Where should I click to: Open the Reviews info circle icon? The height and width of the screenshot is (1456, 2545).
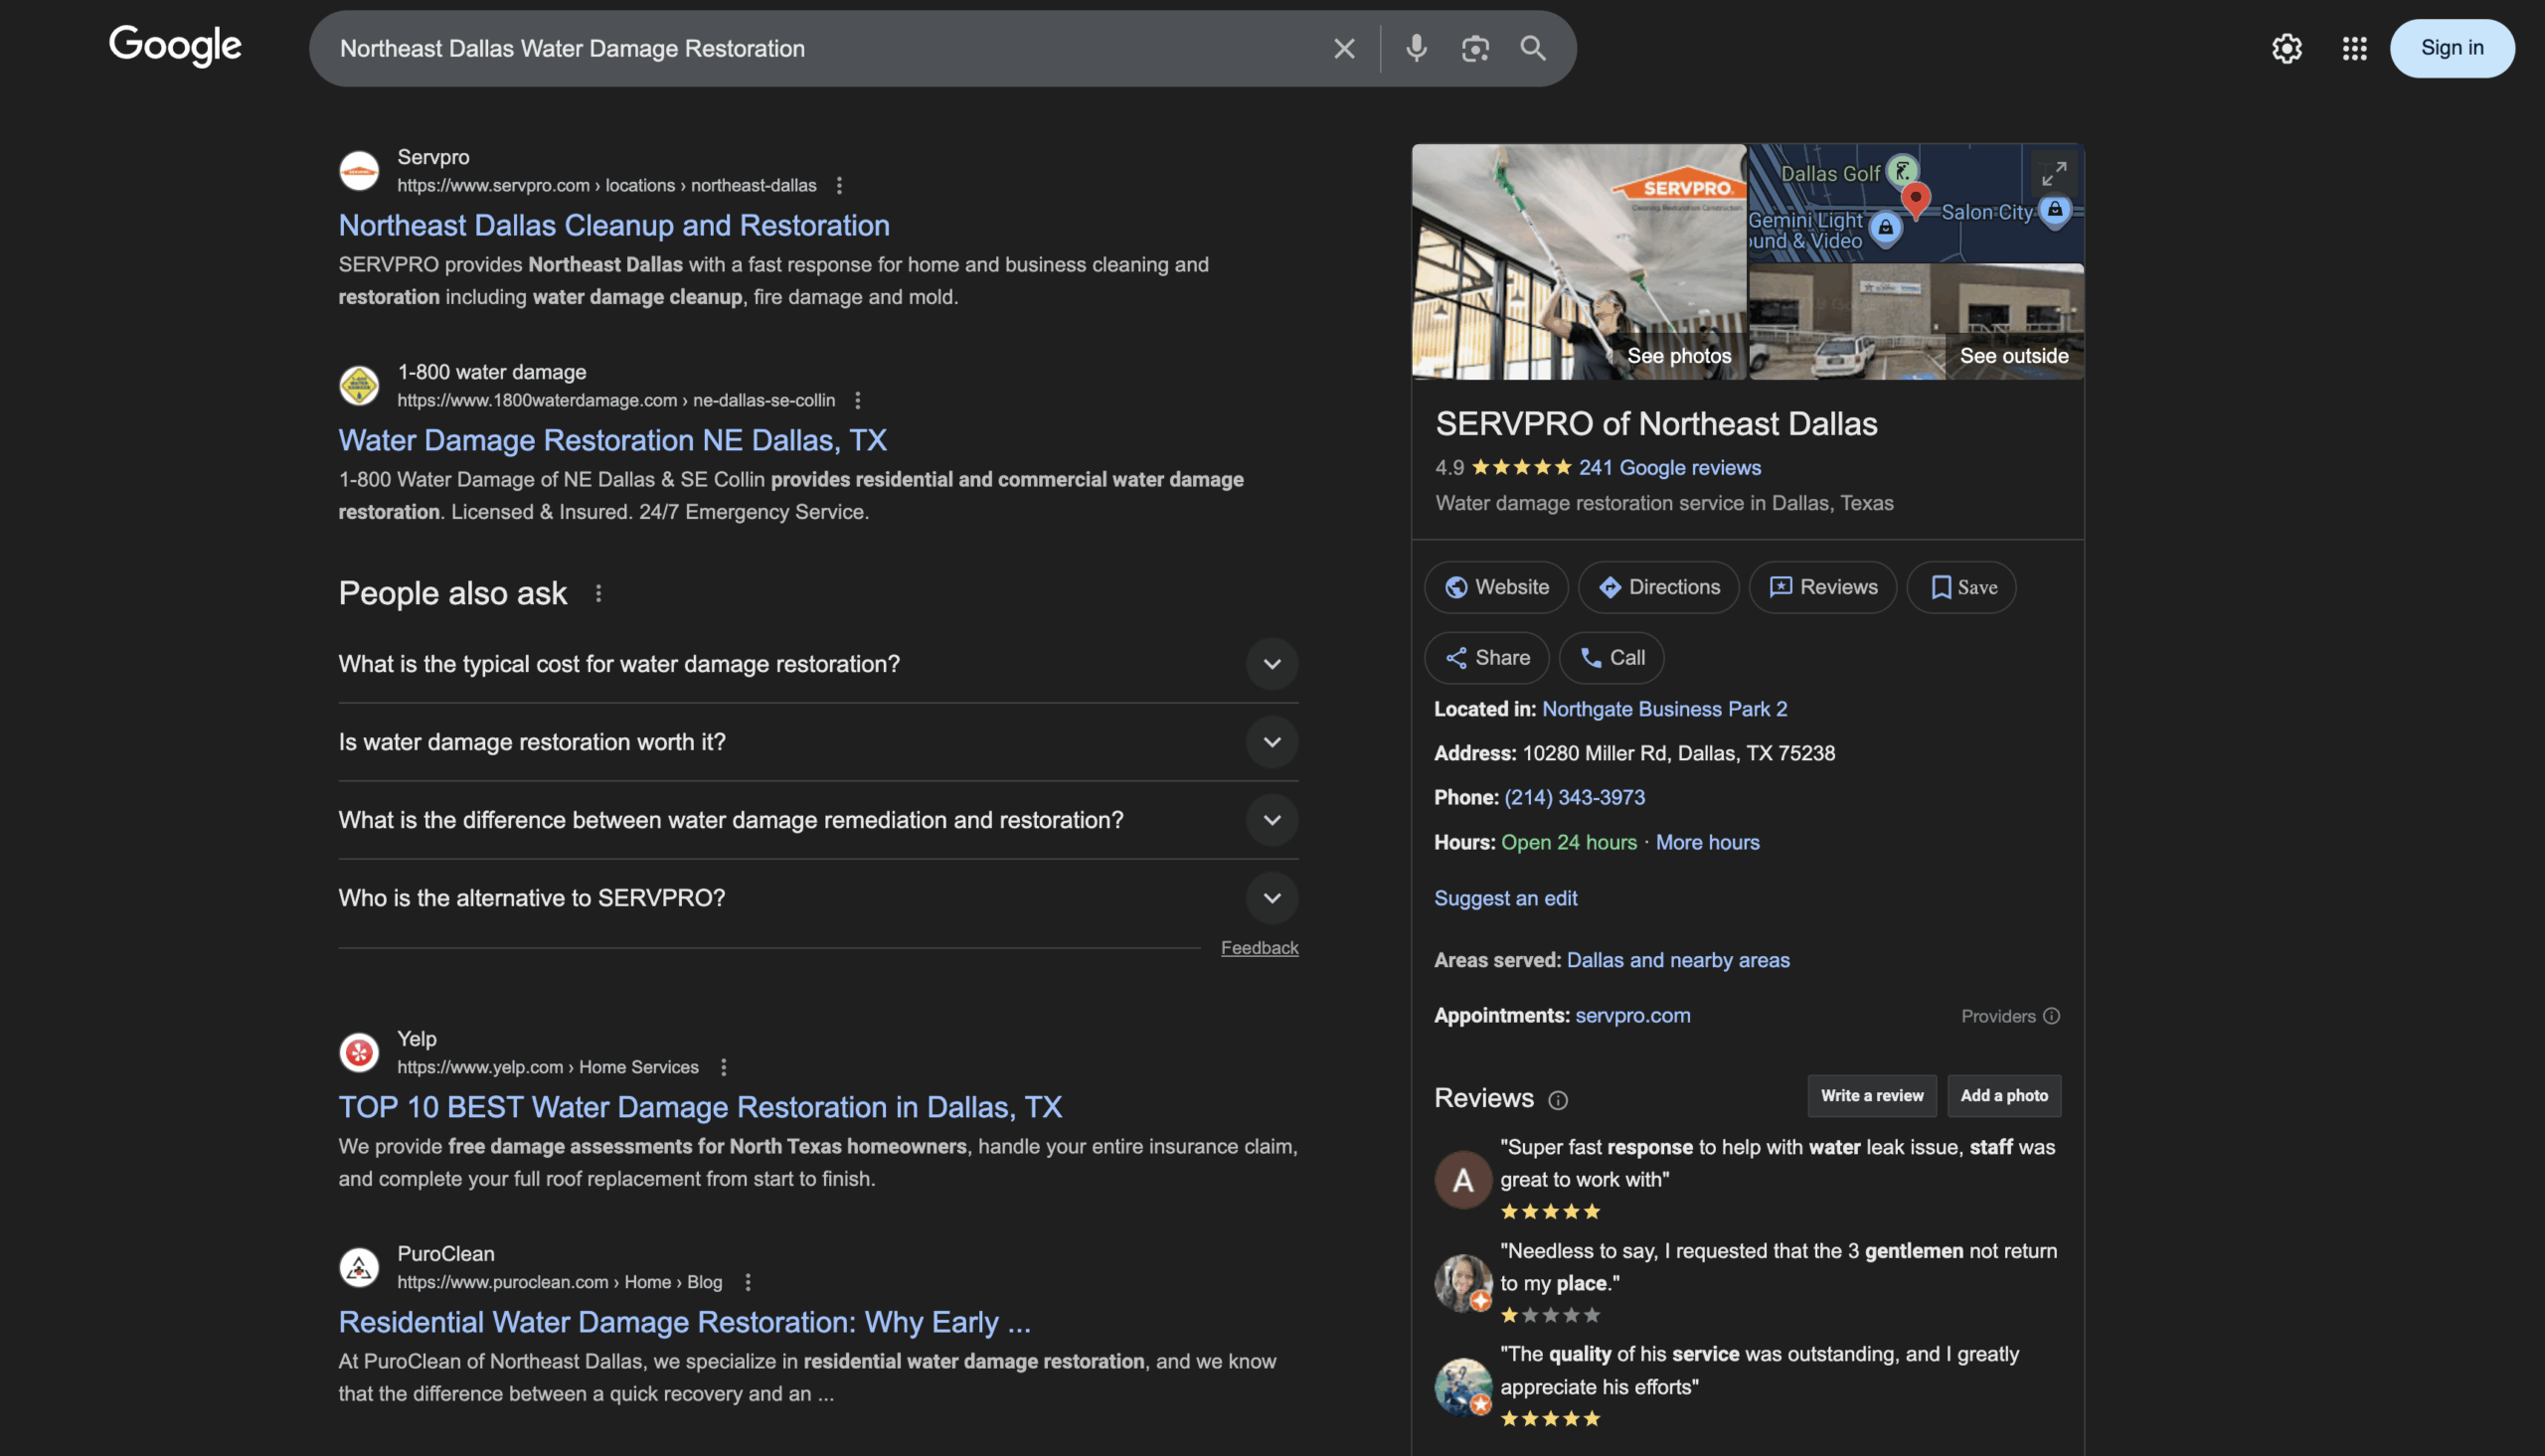tap(1558, 1100)
